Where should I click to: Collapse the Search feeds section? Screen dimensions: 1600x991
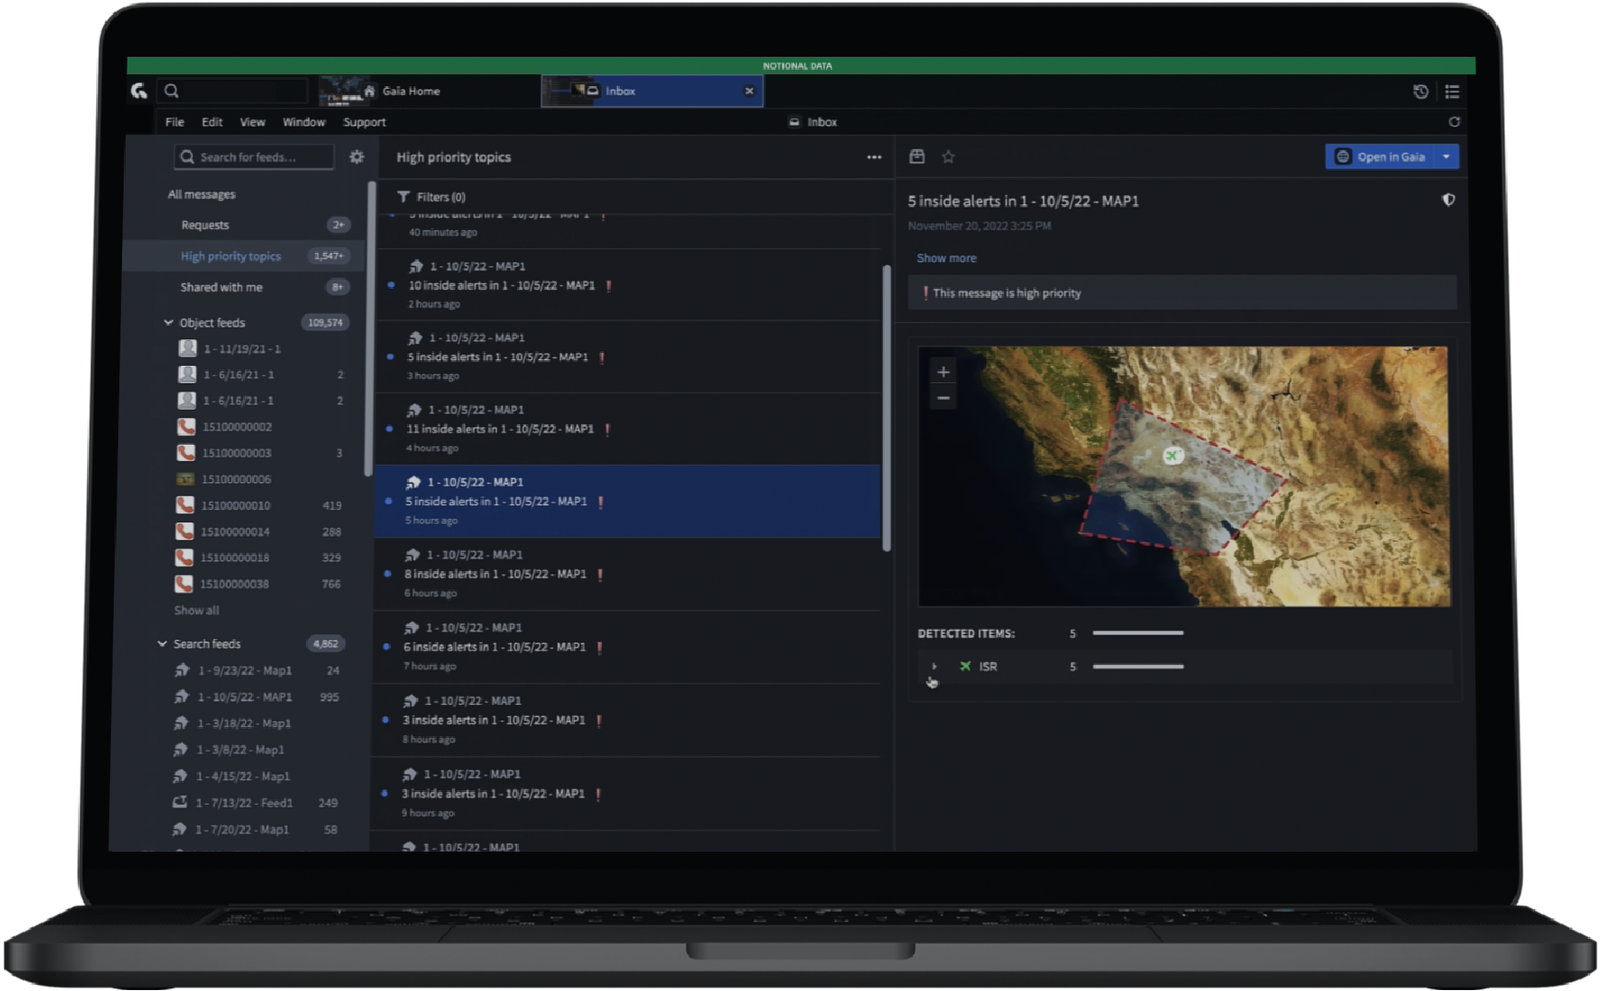[162, 644]
